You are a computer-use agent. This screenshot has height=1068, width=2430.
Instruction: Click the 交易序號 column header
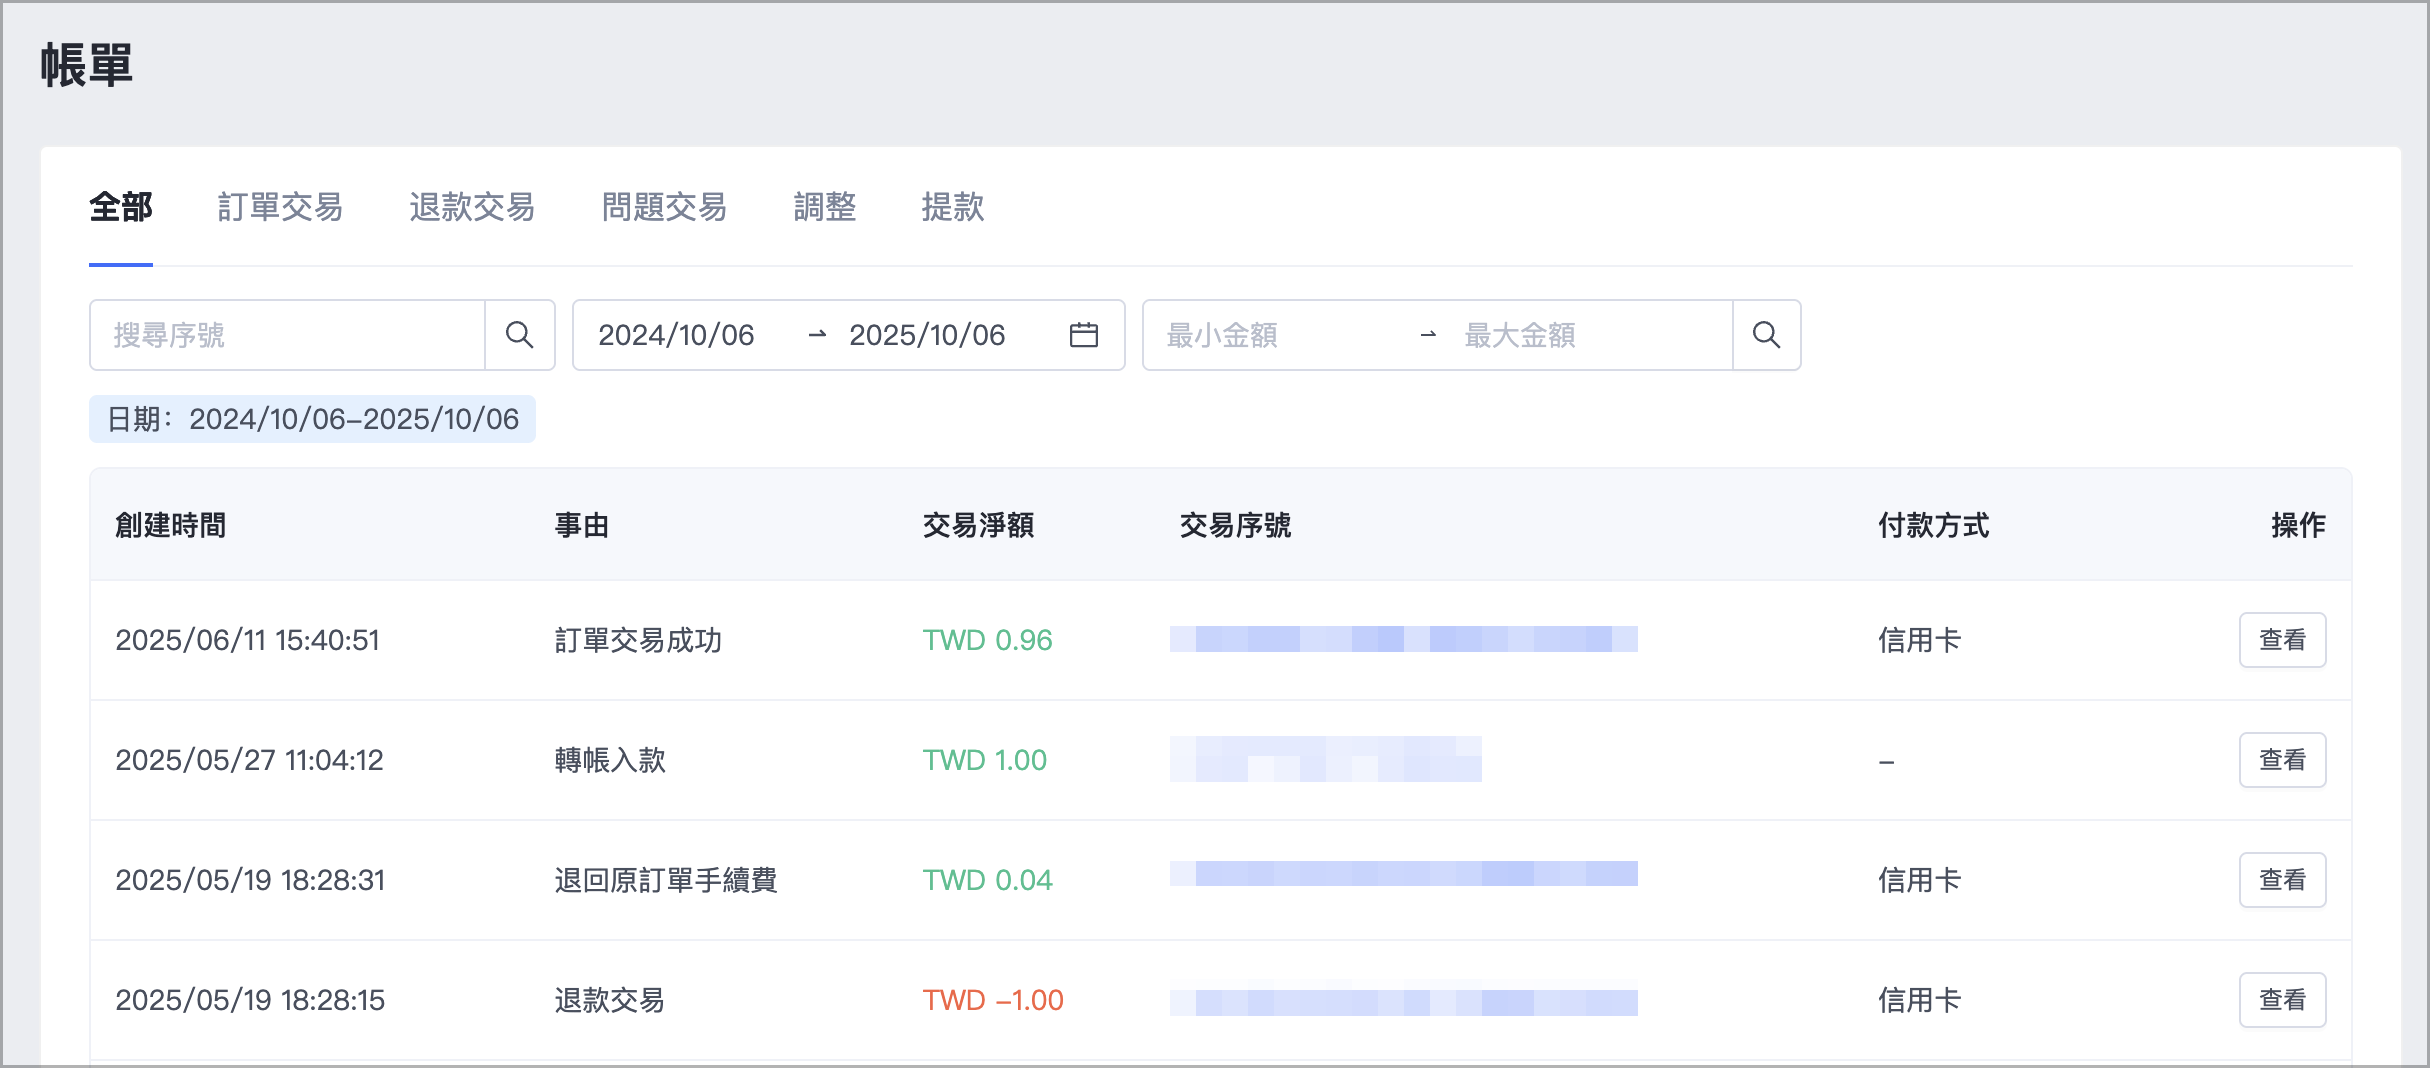[1235, 525]
